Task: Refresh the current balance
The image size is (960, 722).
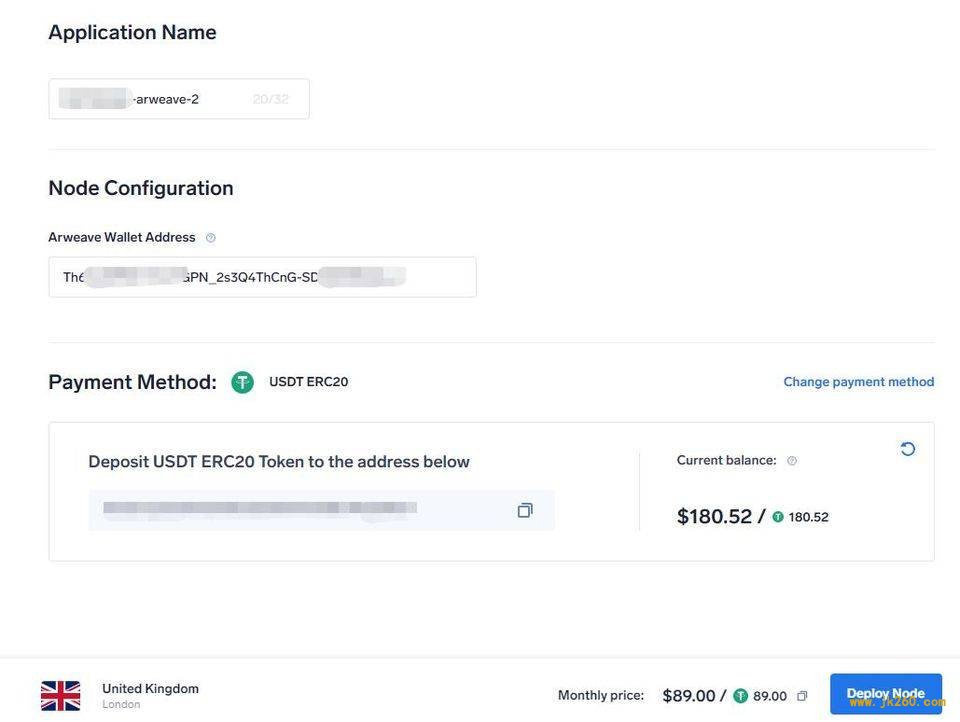Action: [x=907, y=449]
